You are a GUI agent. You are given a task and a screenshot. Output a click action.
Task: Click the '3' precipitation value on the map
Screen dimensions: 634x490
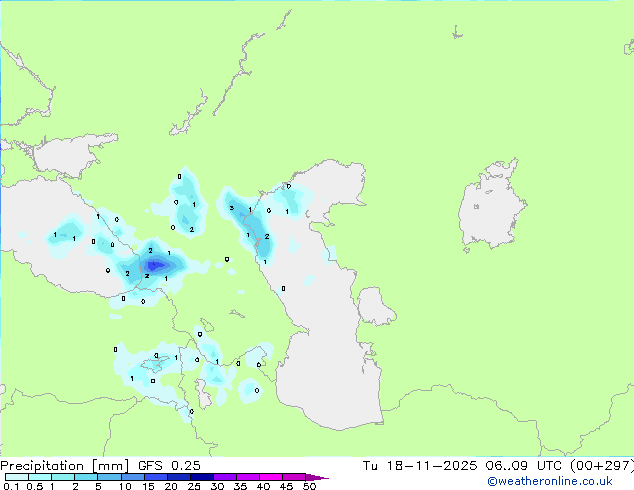coord(231,208)
